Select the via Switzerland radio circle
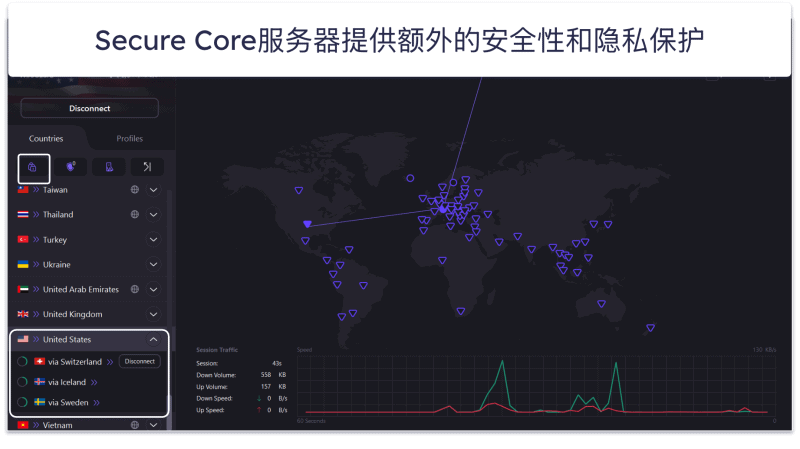Viewport: 800px width, 449px height. coord(22,362)
